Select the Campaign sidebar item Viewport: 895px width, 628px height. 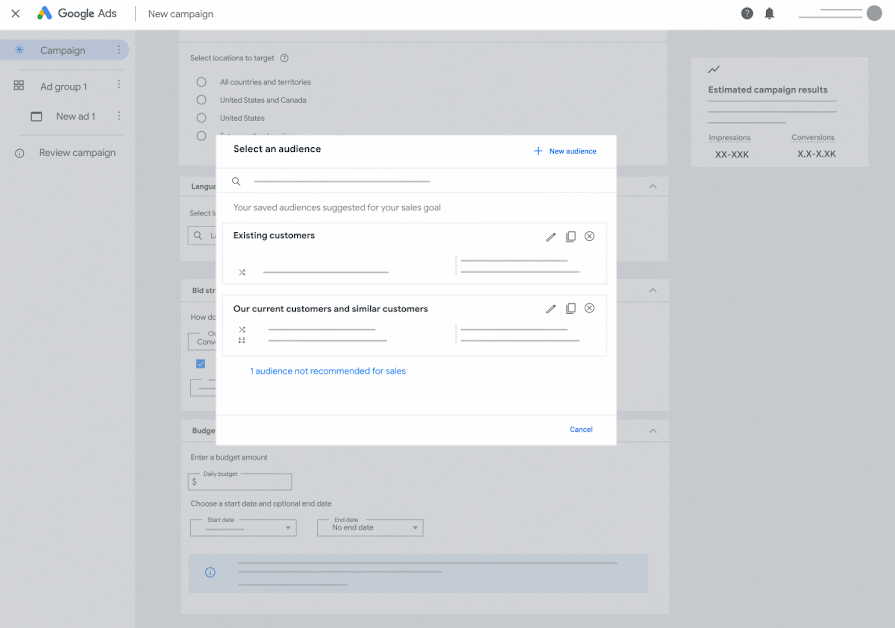[64, 50]
